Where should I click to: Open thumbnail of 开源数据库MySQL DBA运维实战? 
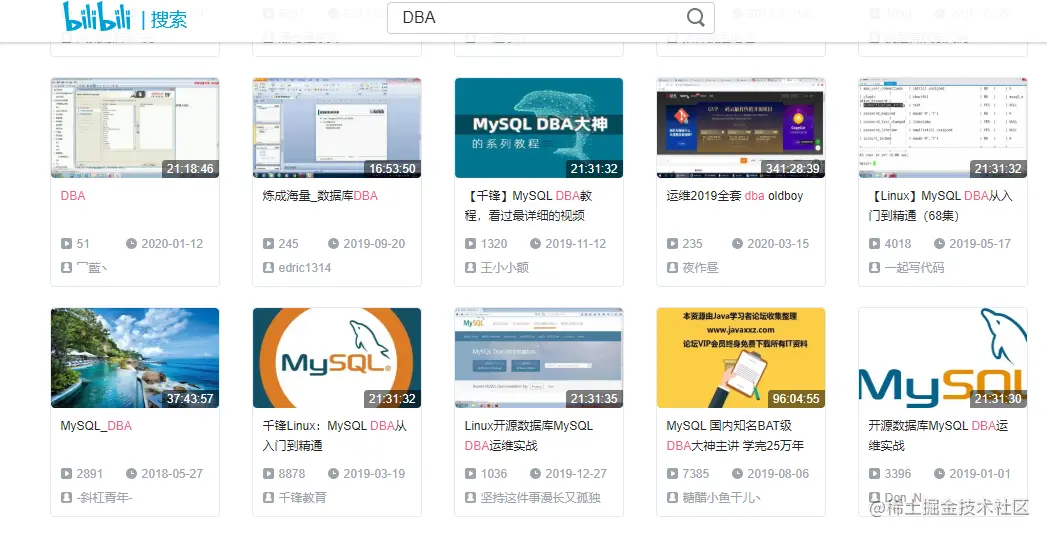click(x=943, y=357)
